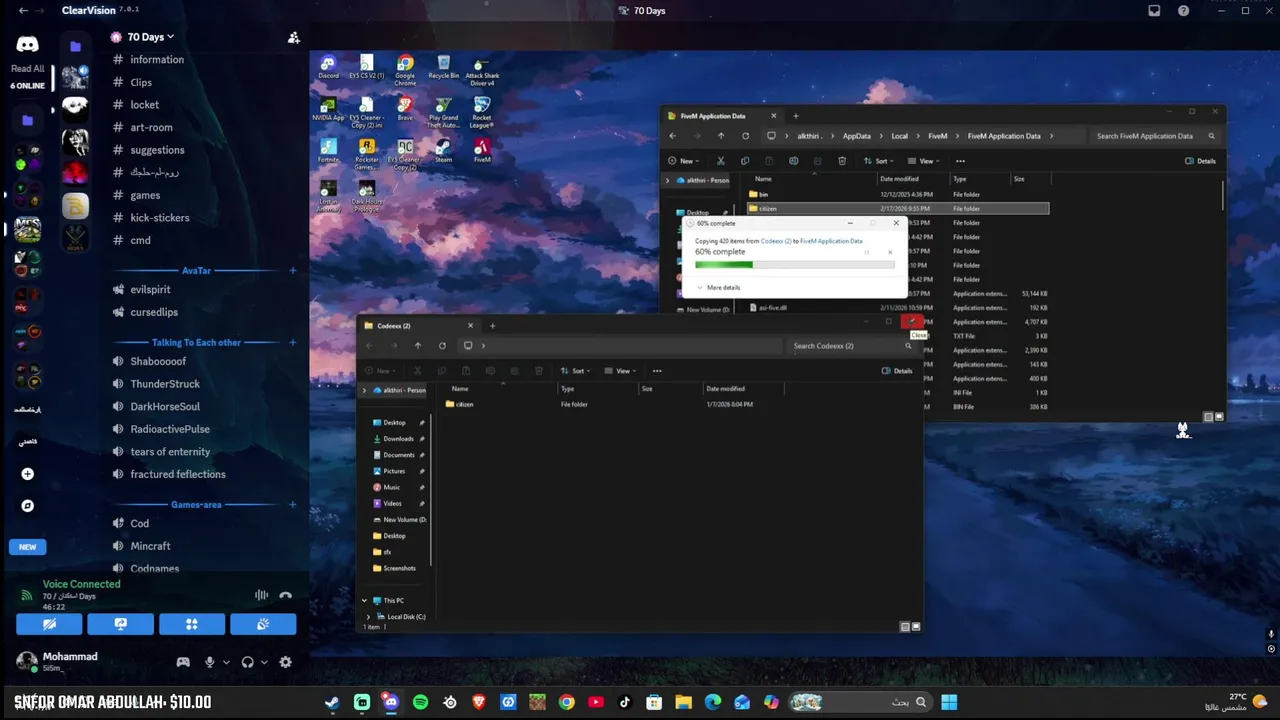Screen dimensions: 1280x720
Task: Select the bin folder in FiveM Application Data
Action: (x=763, y=194)
